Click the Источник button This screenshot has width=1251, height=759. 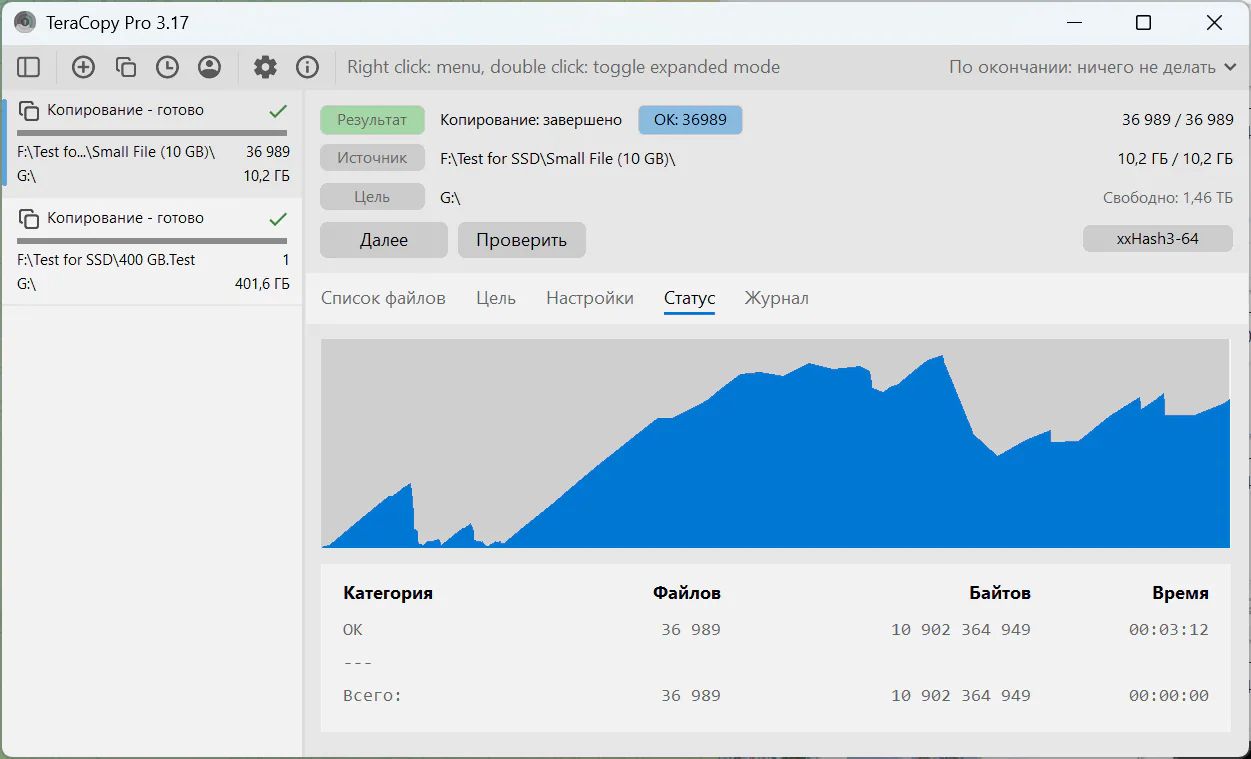pyautogui.click(x=372, y=158)
